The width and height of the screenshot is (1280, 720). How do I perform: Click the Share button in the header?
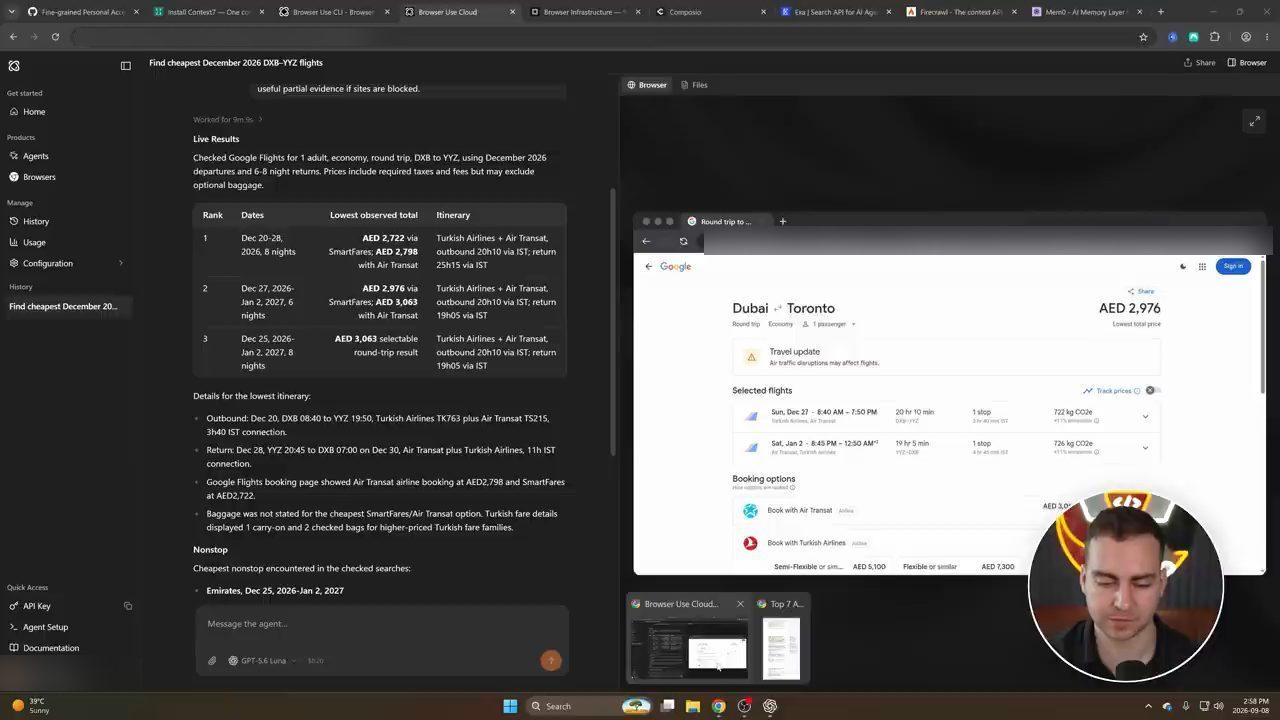coord(1200,63)
